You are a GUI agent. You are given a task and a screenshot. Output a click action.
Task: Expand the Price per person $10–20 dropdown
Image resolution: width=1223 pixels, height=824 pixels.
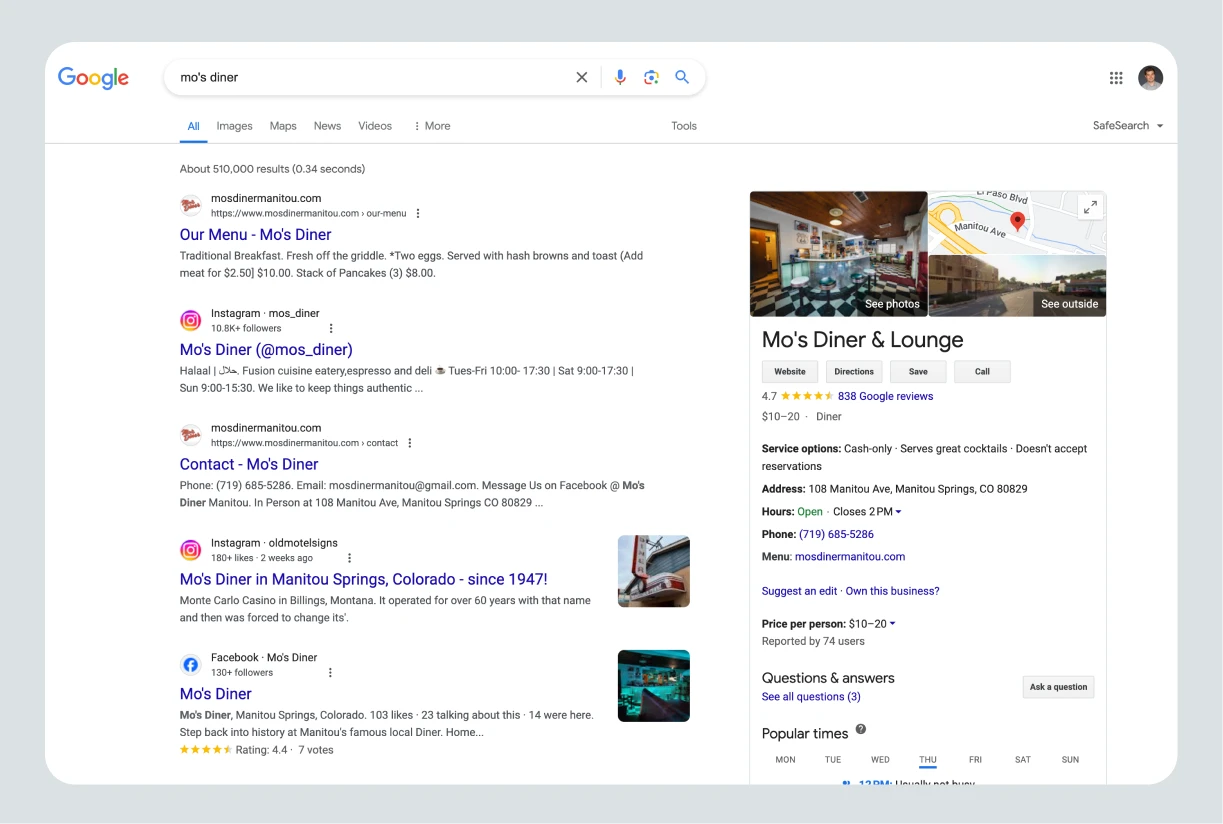point(872,624)
